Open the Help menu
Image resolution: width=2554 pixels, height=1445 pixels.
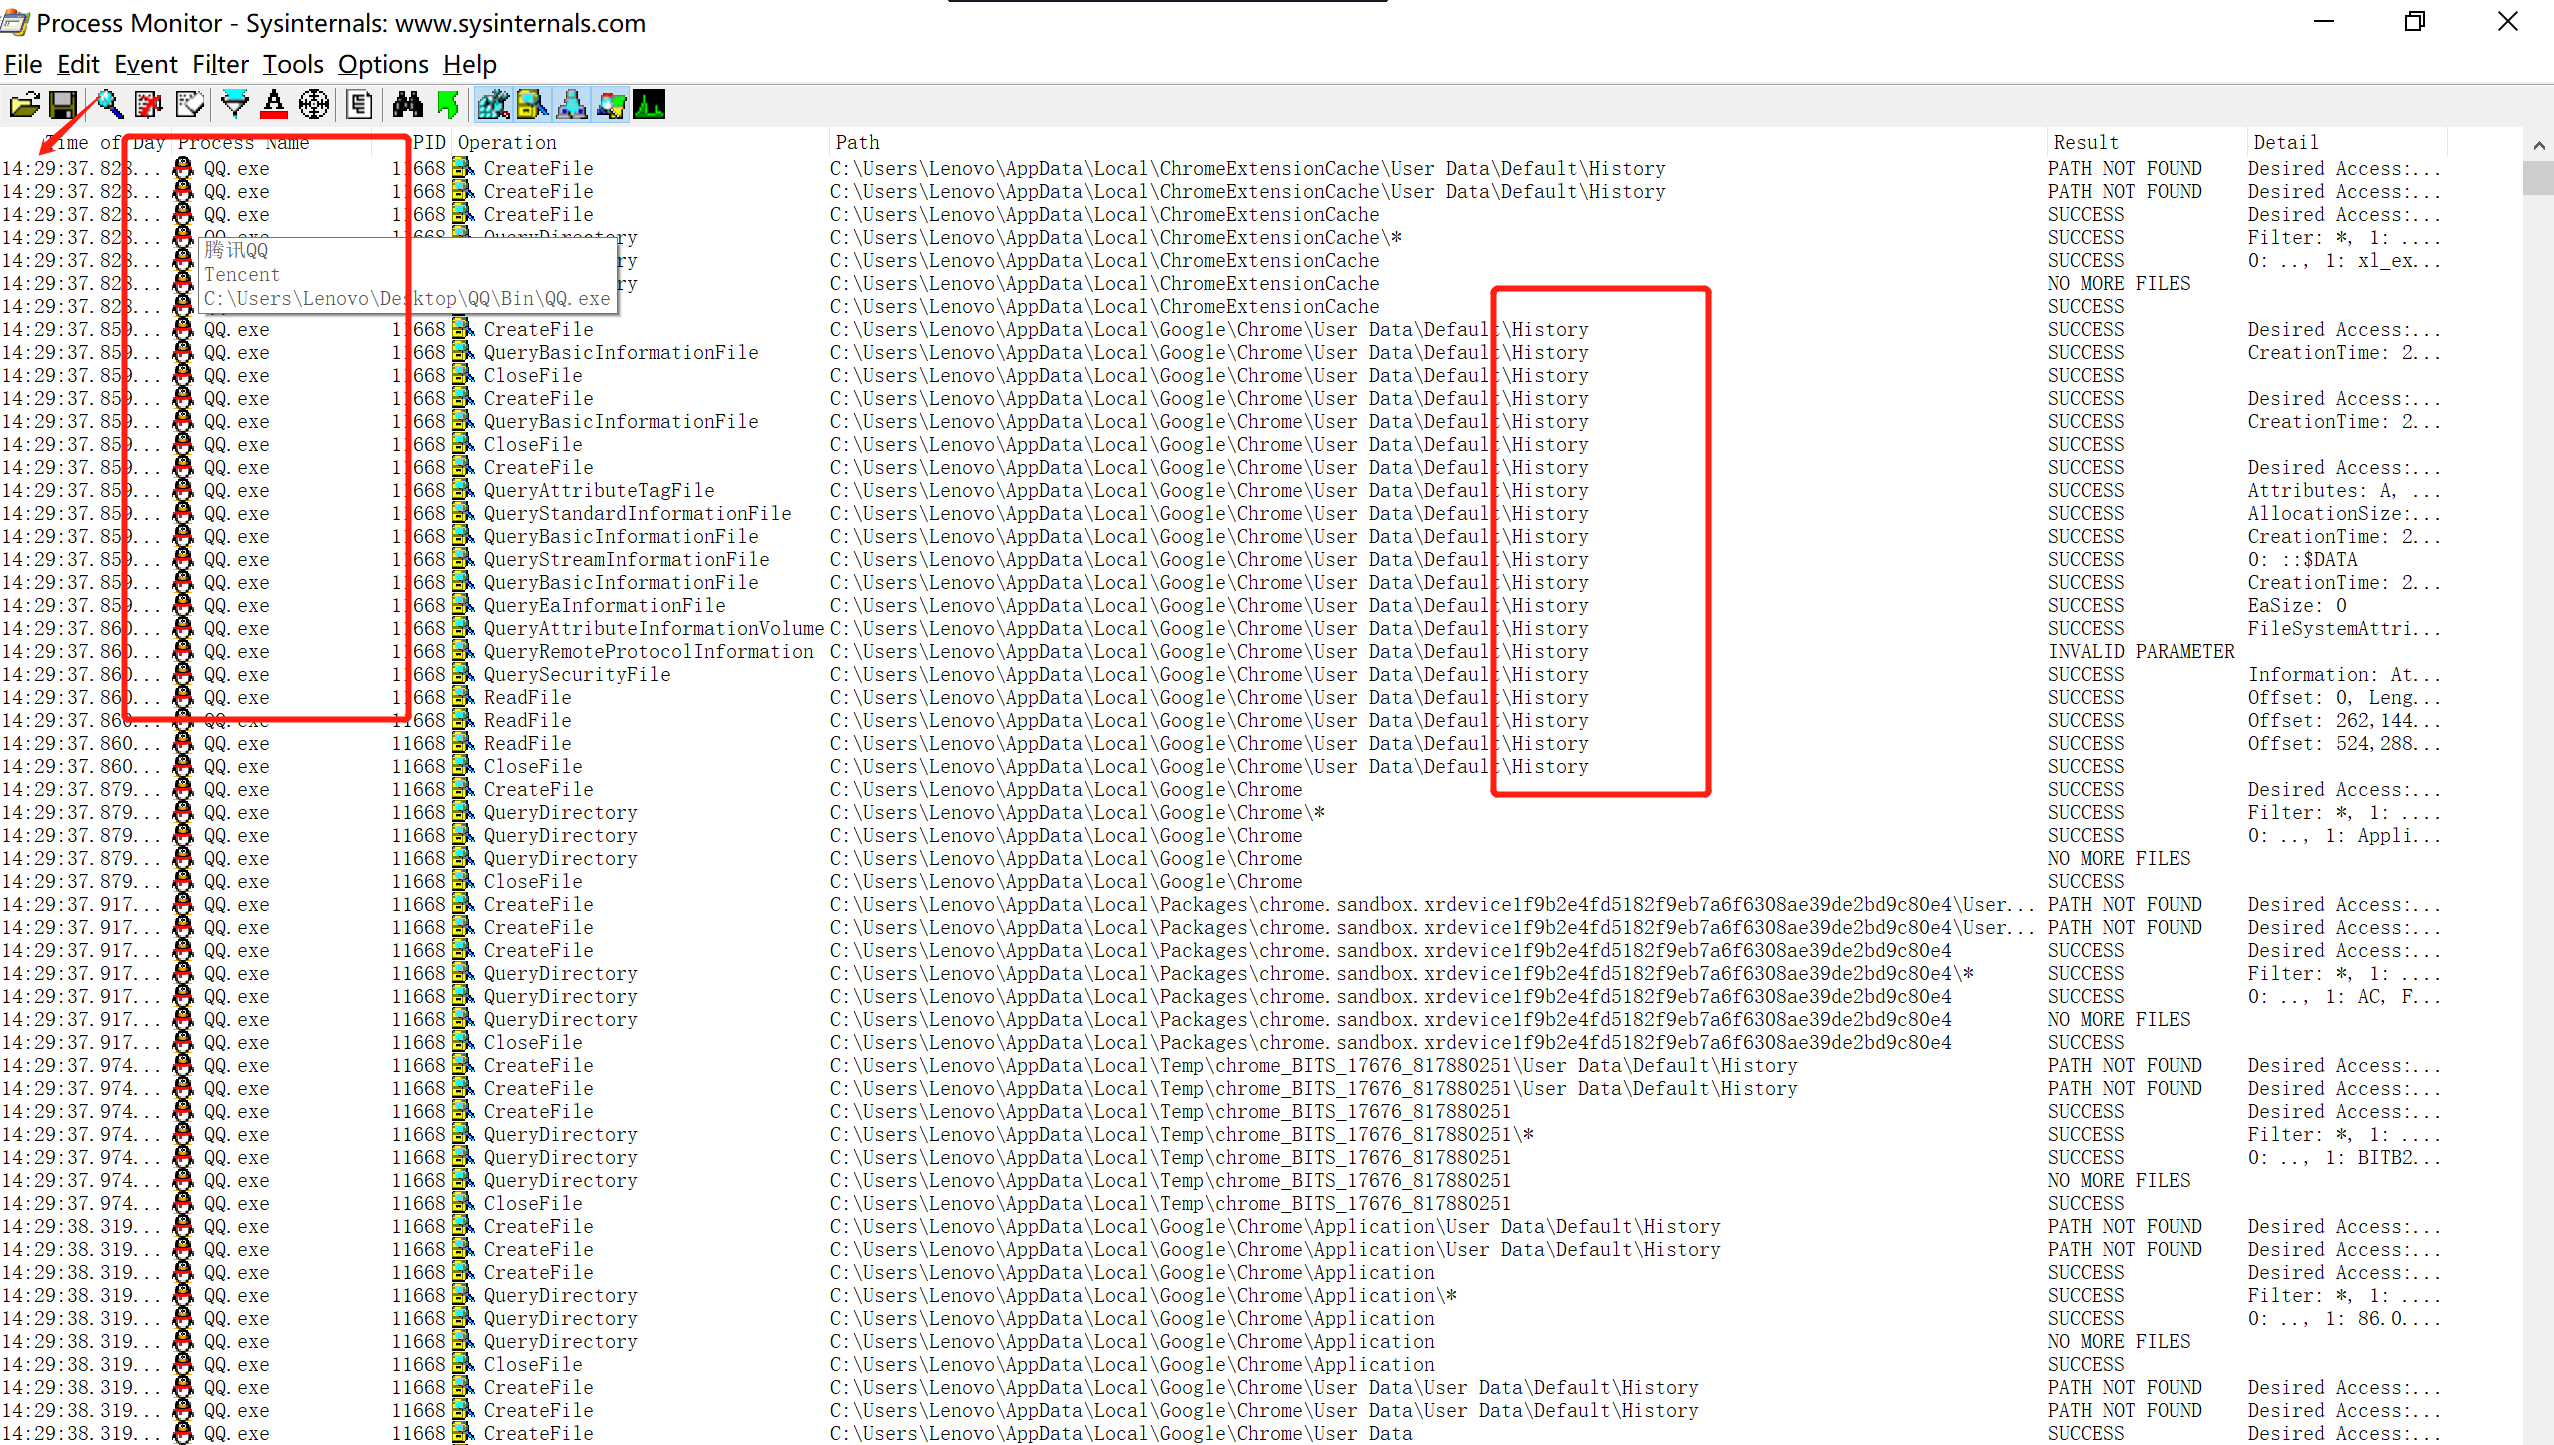coord(470,65)
